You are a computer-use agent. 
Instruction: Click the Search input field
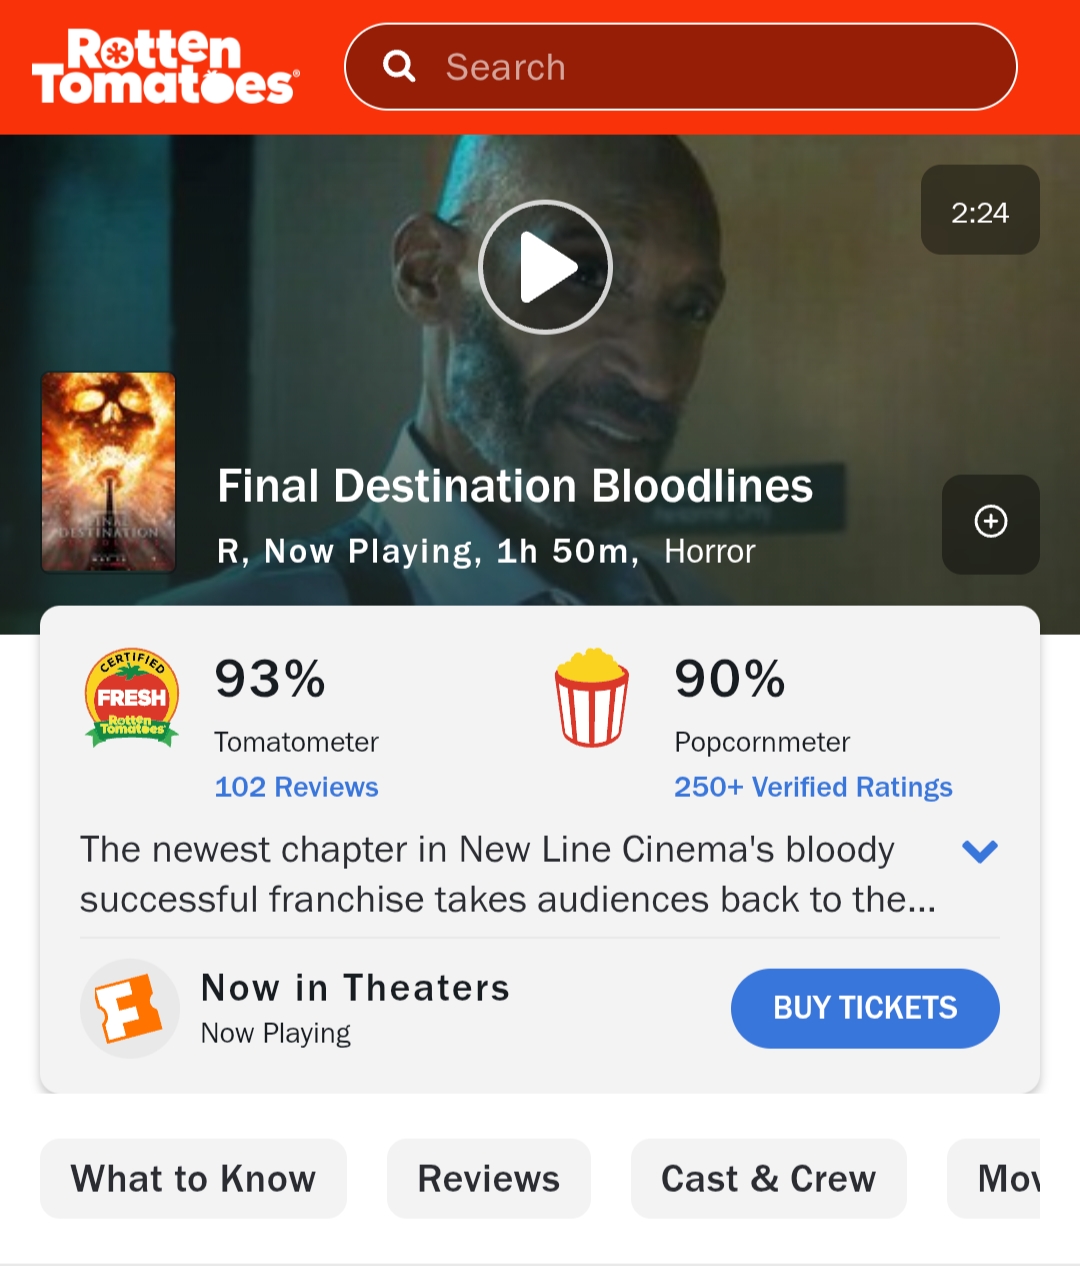coord(681,67)
